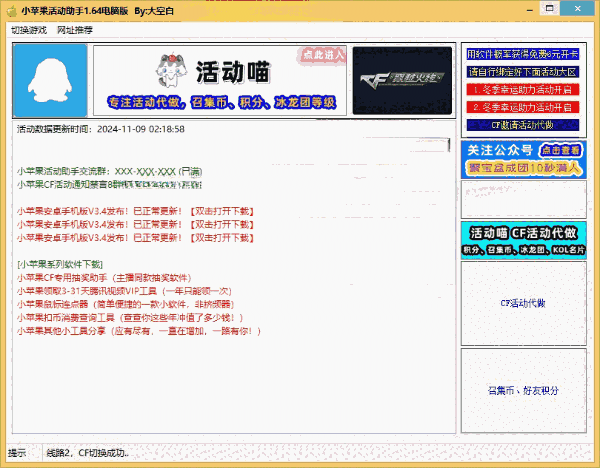Viewport: 600px width, 468px height.
Task: Close the 小苹果活动助手 window
Action: [x=577, y=8]
